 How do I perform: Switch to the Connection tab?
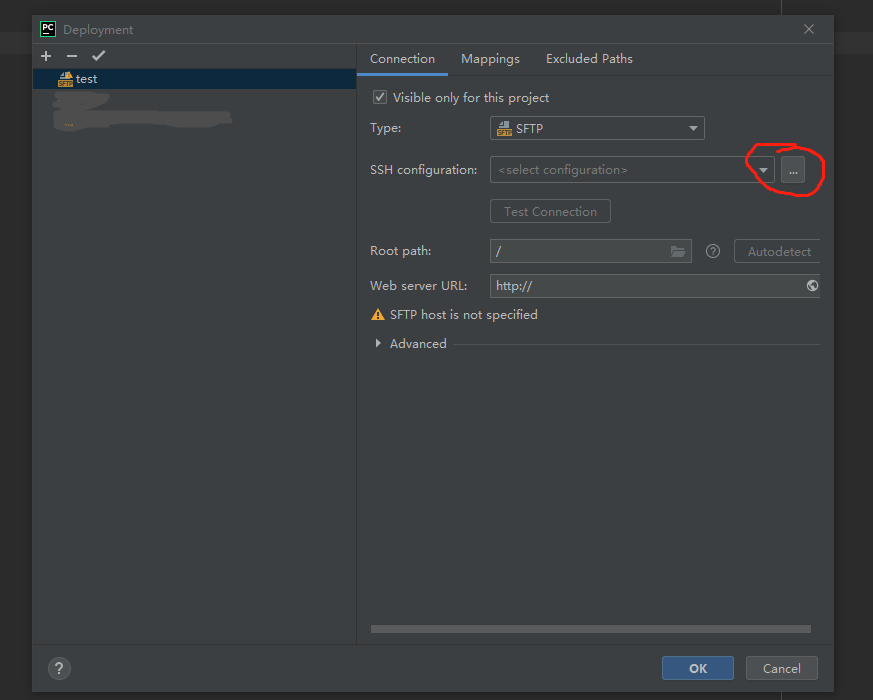(402, 59)
